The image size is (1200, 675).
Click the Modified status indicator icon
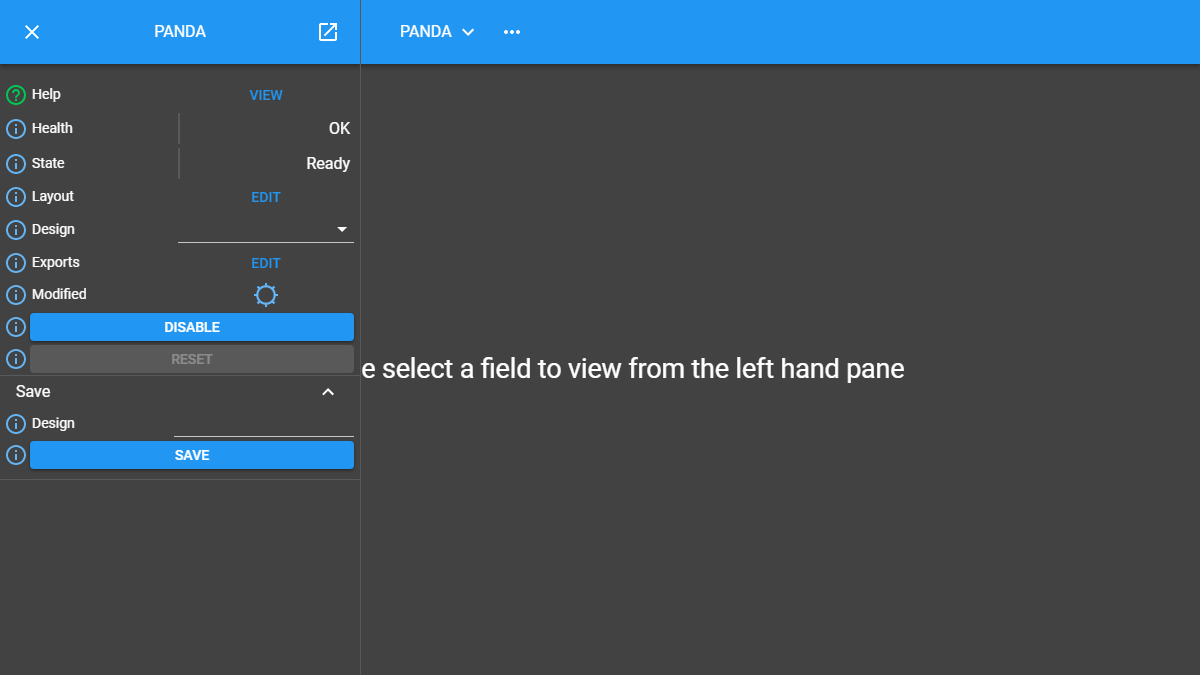click(x=266, y=295)
